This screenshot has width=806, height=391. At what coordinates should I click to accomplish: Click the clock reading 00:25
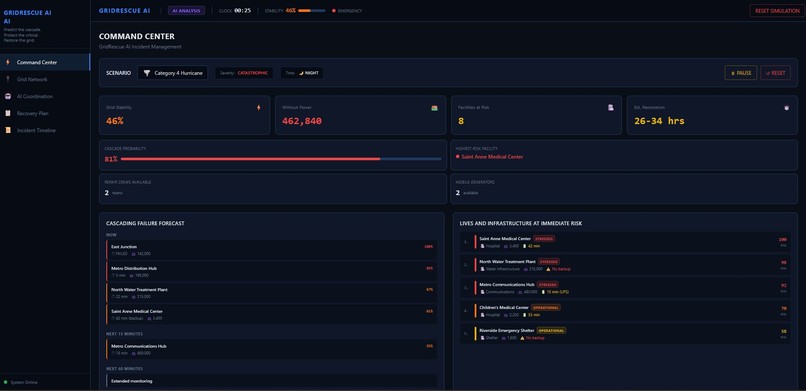(243, 10)
